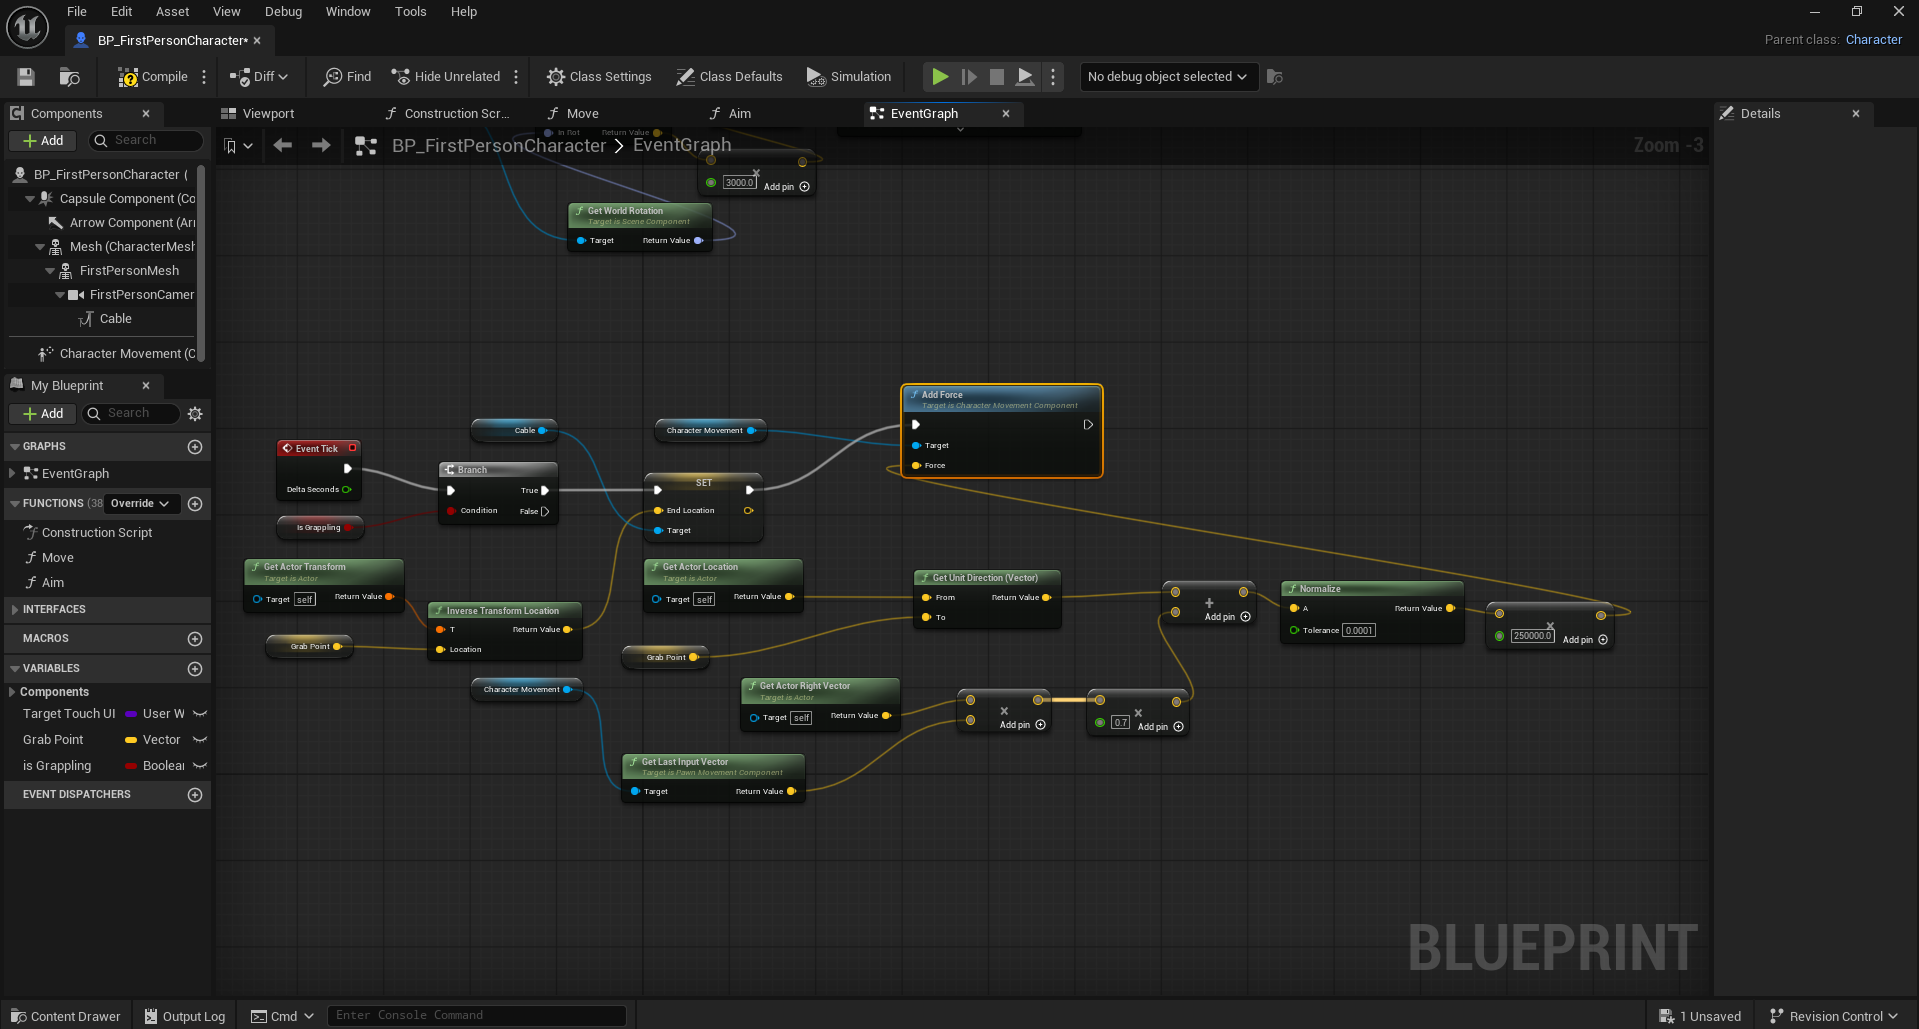
Task: Toggle visibility of is Grappling variable
Action: [200, 766]
